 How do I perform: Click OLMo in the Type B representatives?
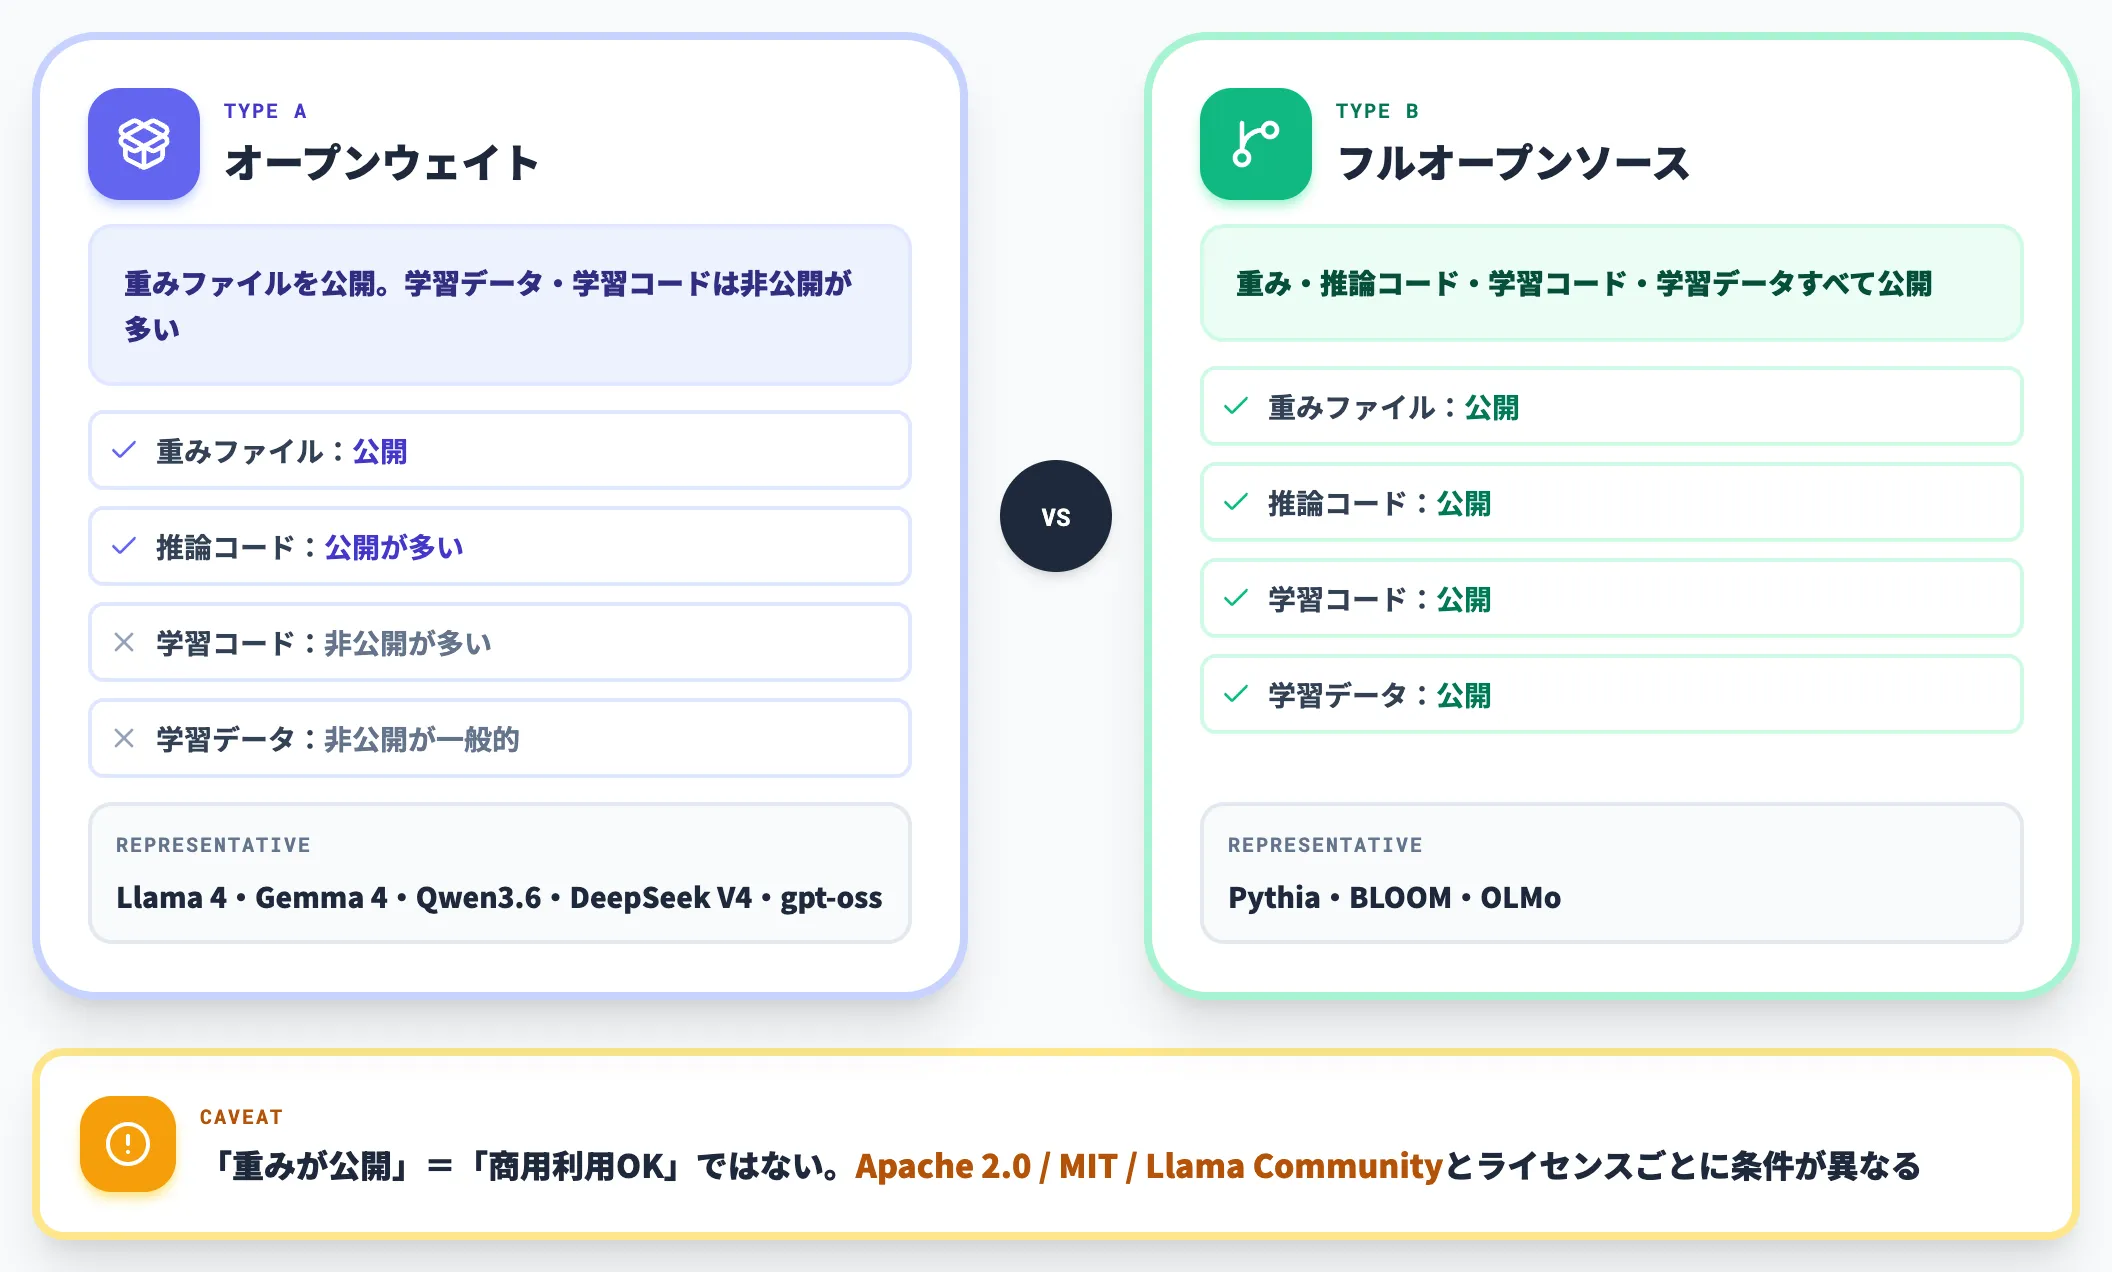pos(1520,898)
